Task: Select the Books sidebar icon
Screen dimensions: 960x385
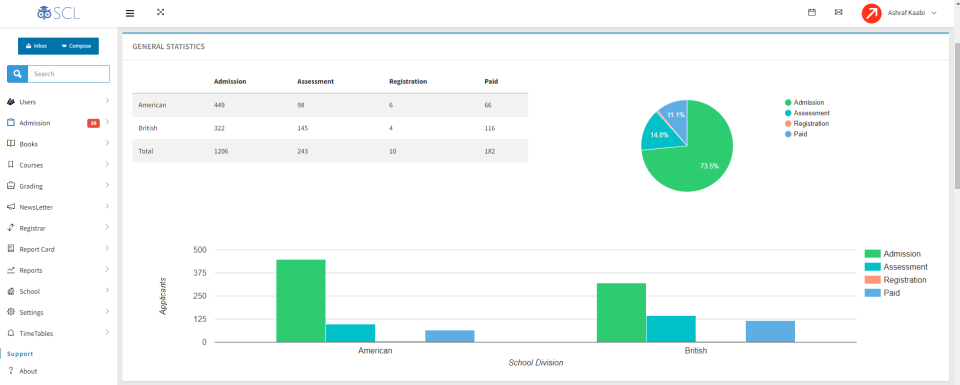Action: point(10,144)
